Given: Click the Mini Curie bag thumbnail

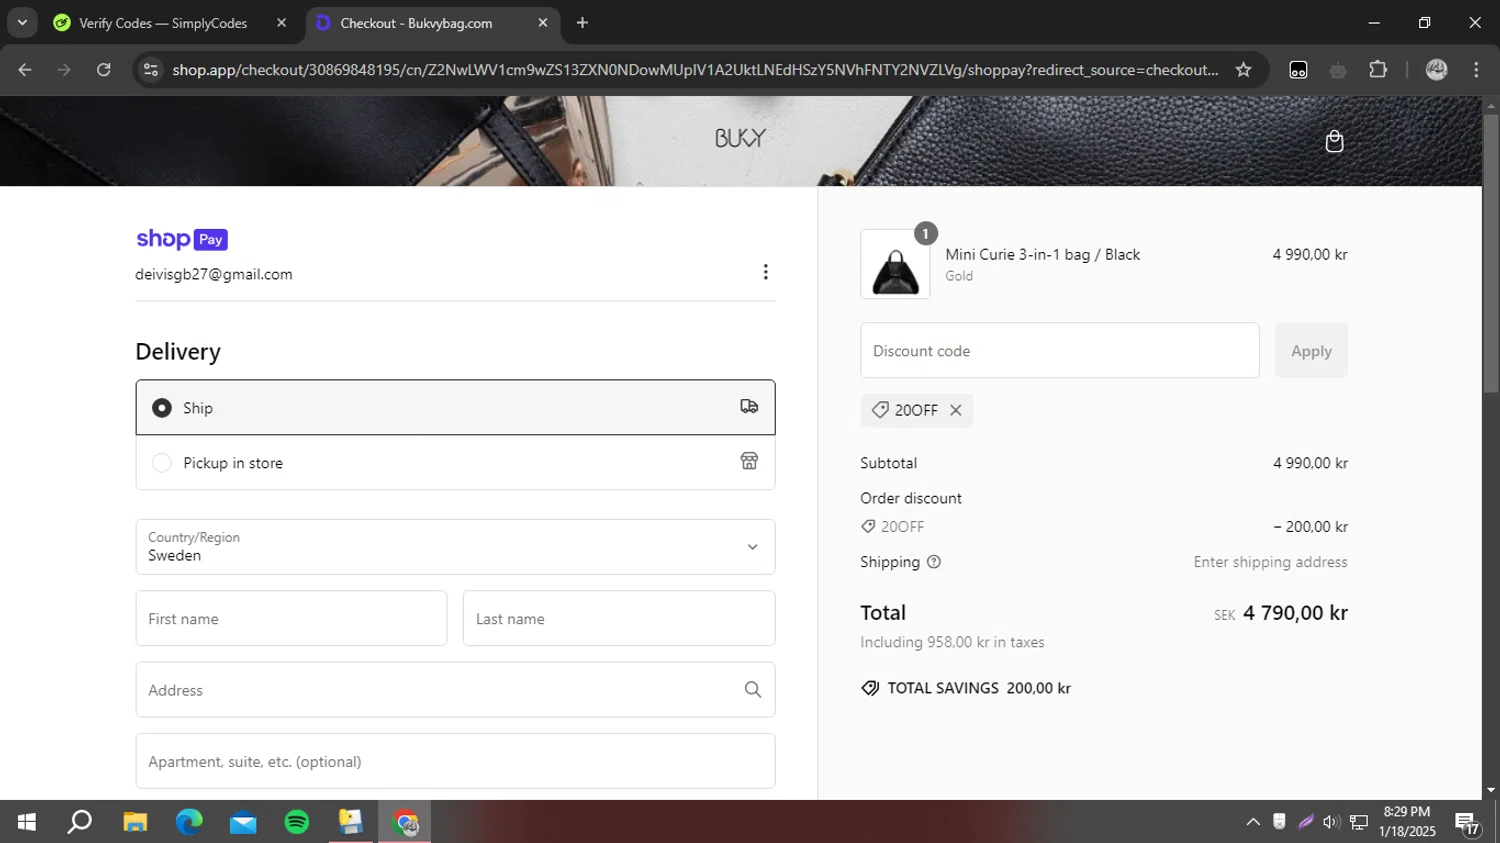Looking at the screenshot, I should (x=895, y=264).
